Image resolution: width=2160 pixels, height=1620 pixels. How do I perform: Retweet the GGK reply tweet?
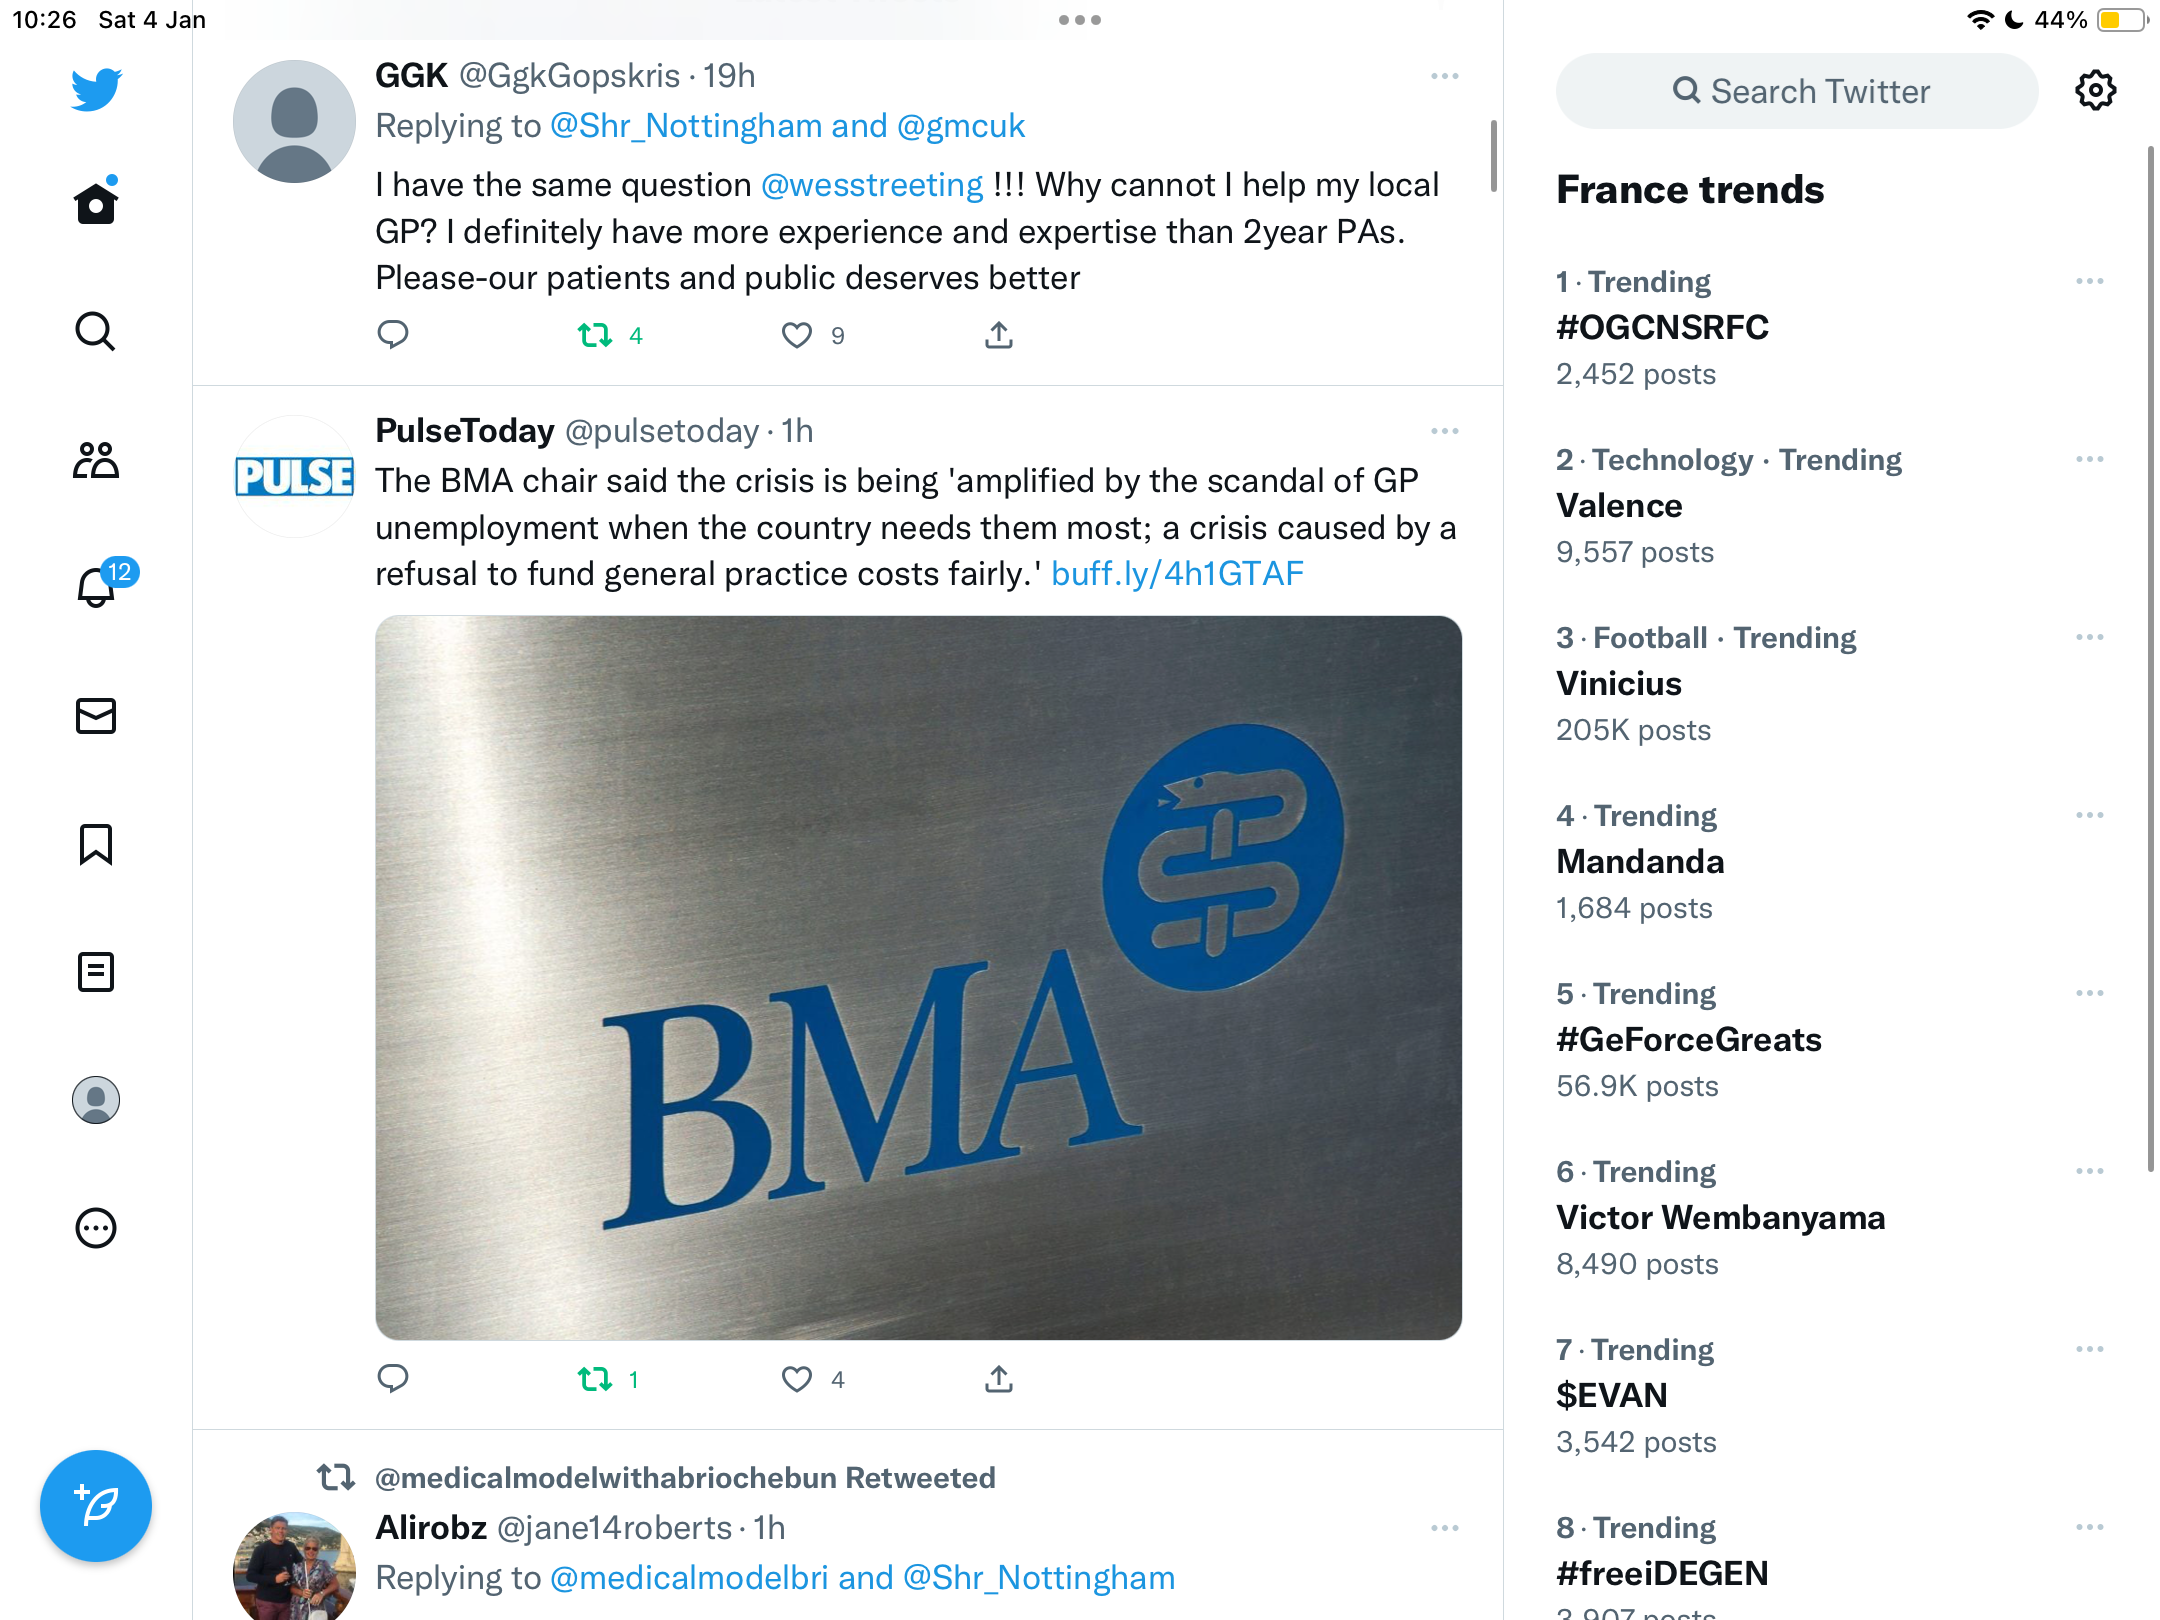595,335
